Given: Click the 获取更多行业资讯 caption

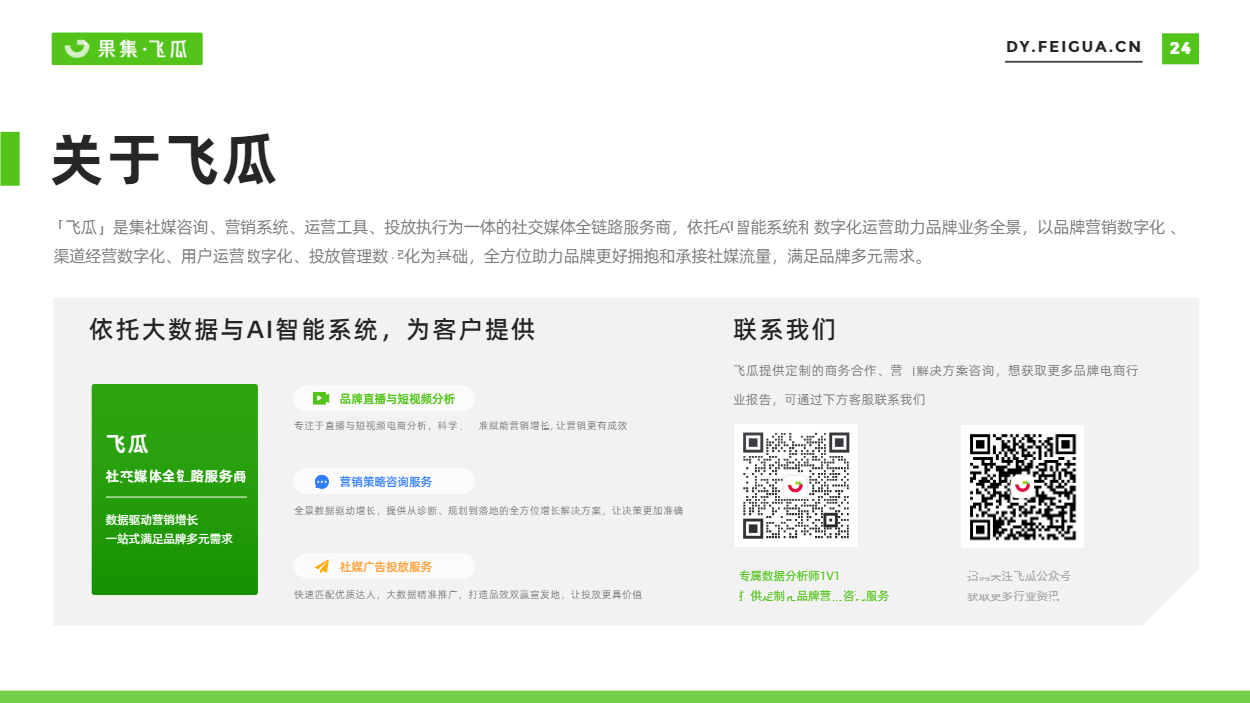Looking at the screenshot, I should click(x=1013, y=596).
